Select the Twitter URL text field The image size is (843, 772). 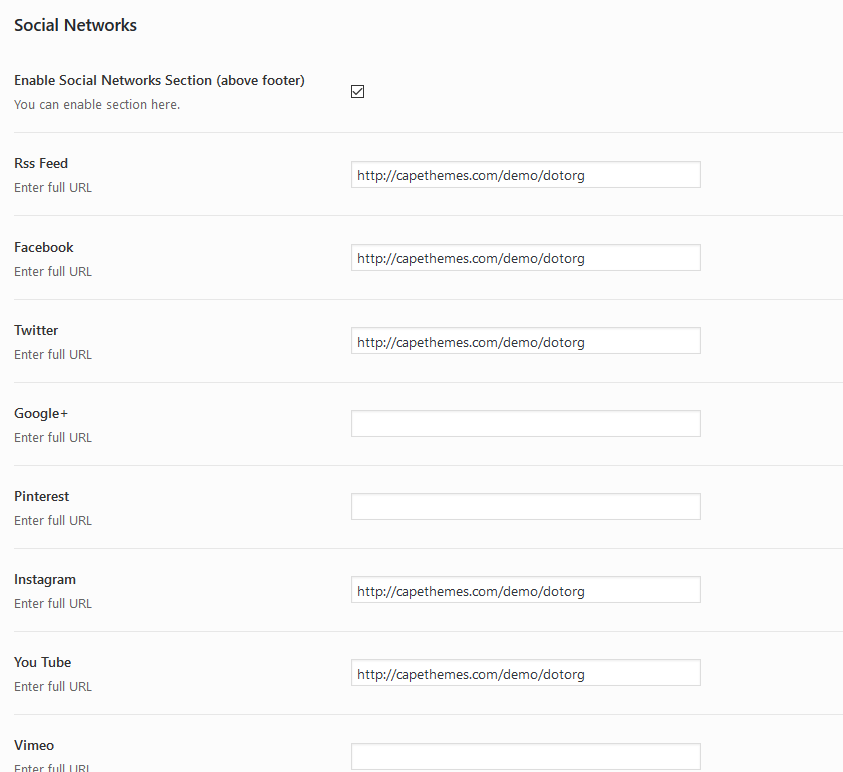[525, 341]
